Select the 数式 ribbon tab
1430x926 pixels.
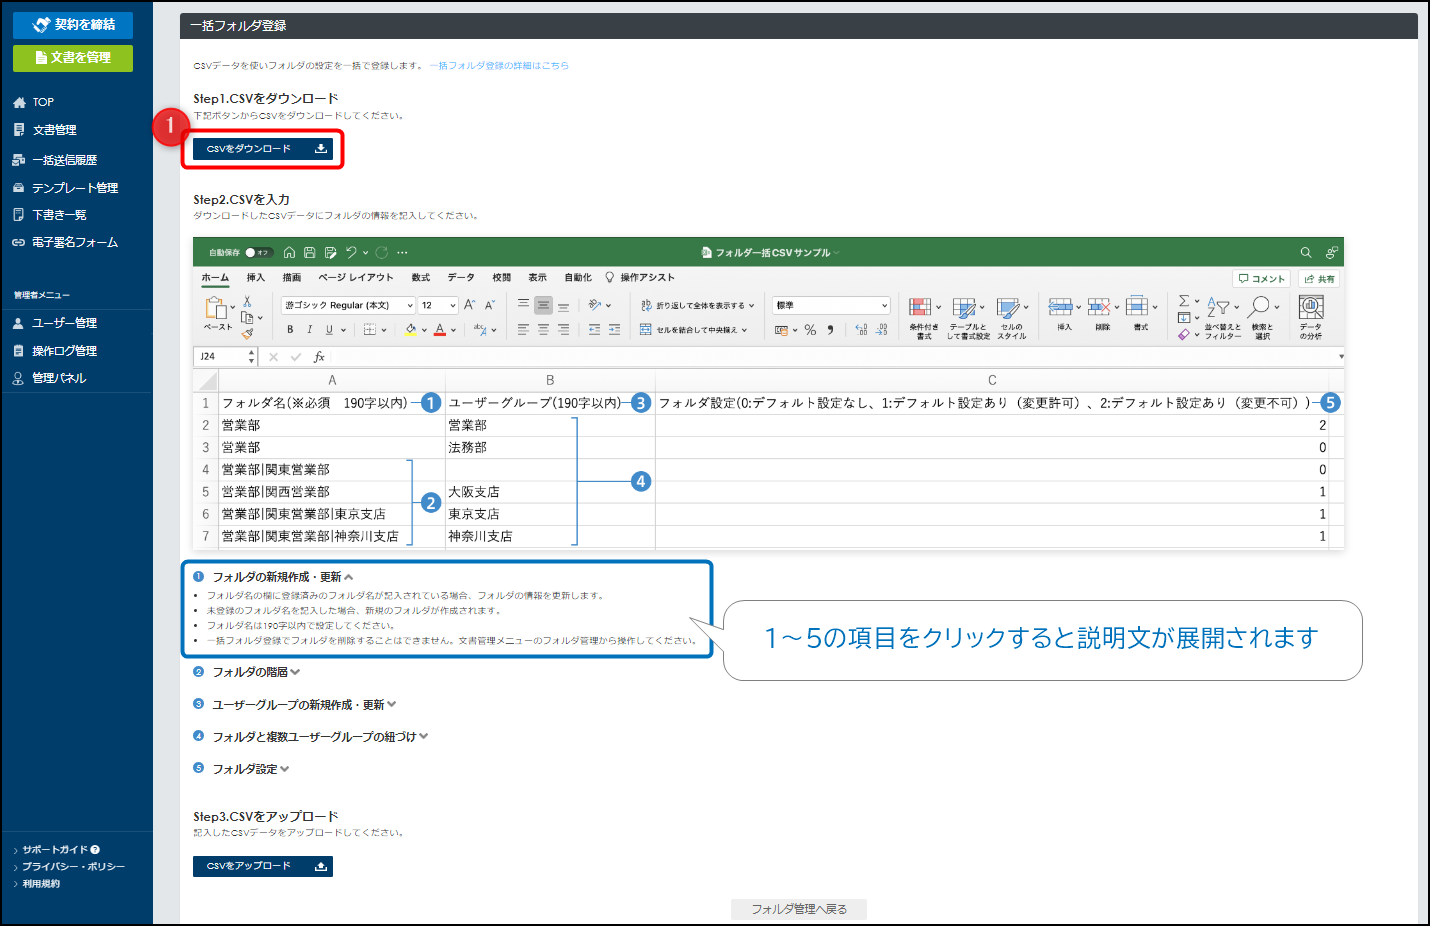[421, 278]
